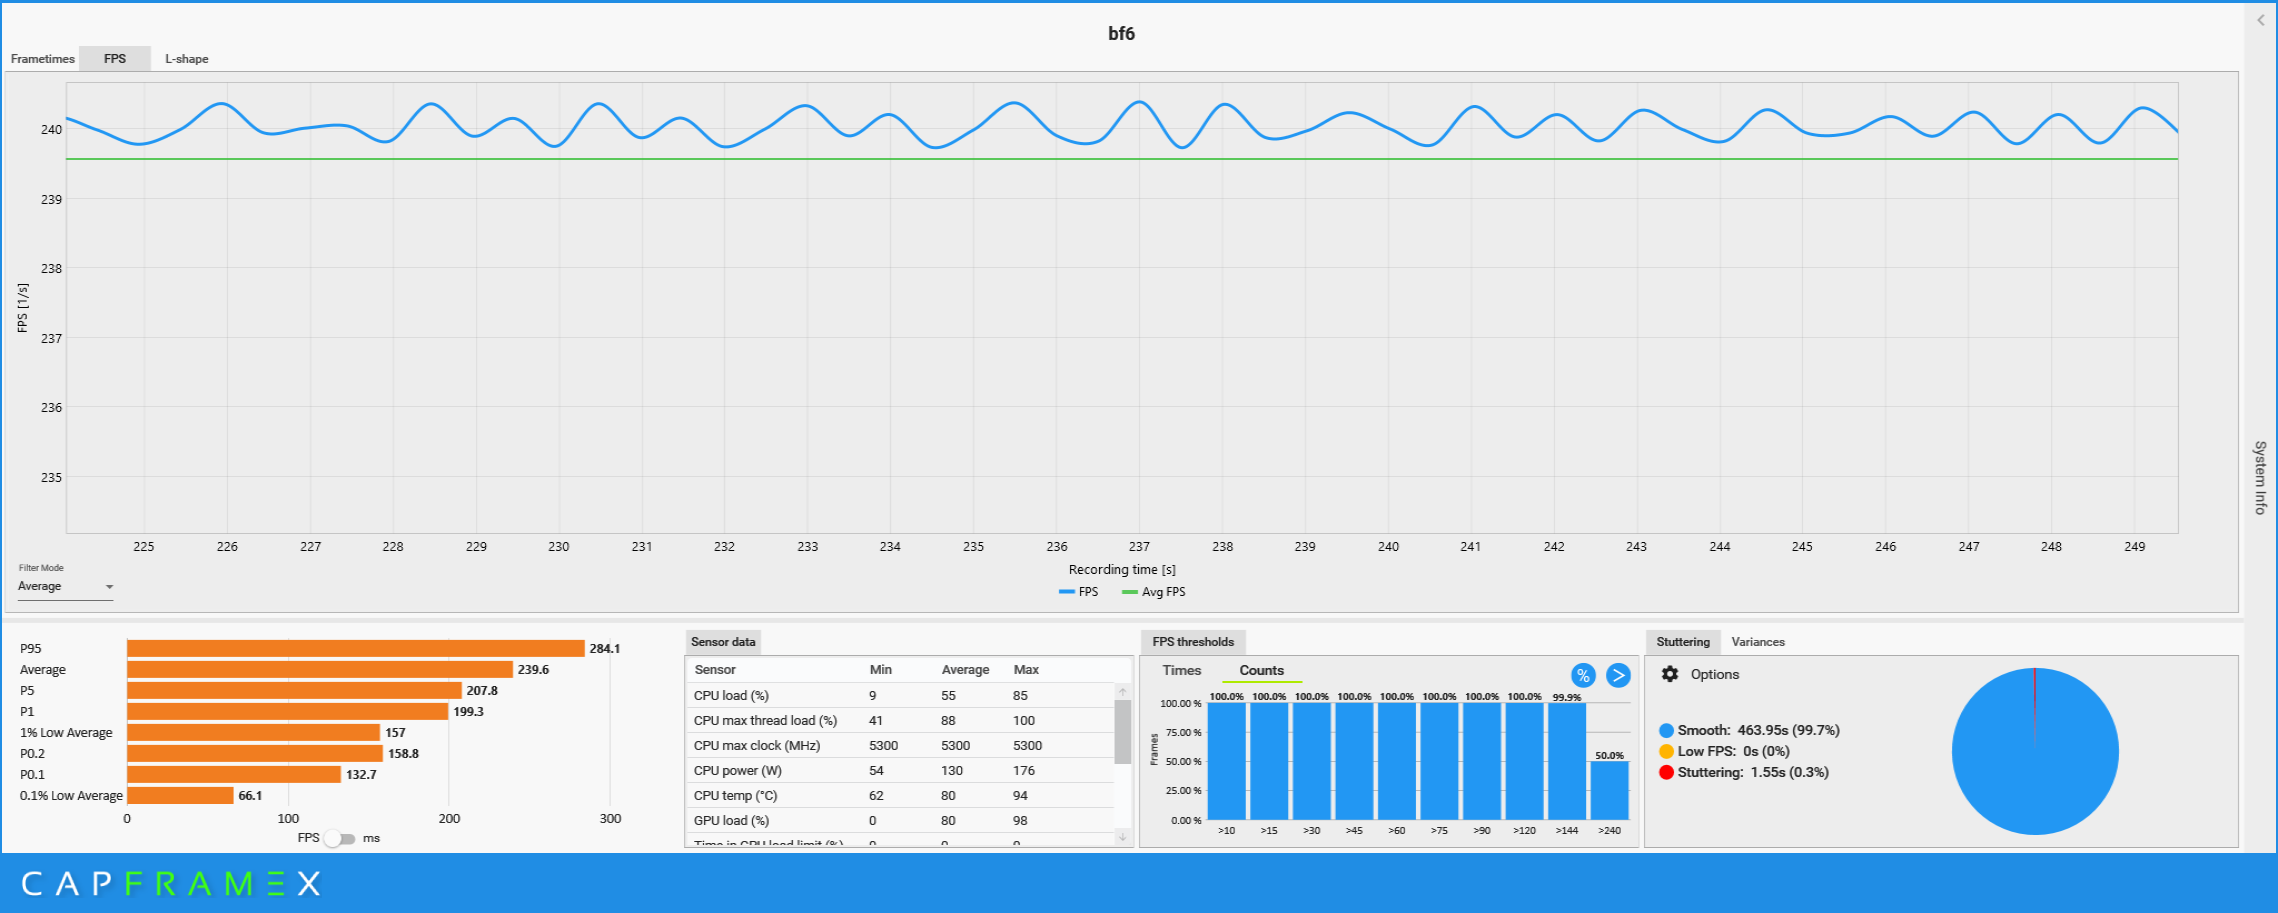Click the orange Low FPS color dot
This screenshot has width=2278, height=913.
point(1666,752)
